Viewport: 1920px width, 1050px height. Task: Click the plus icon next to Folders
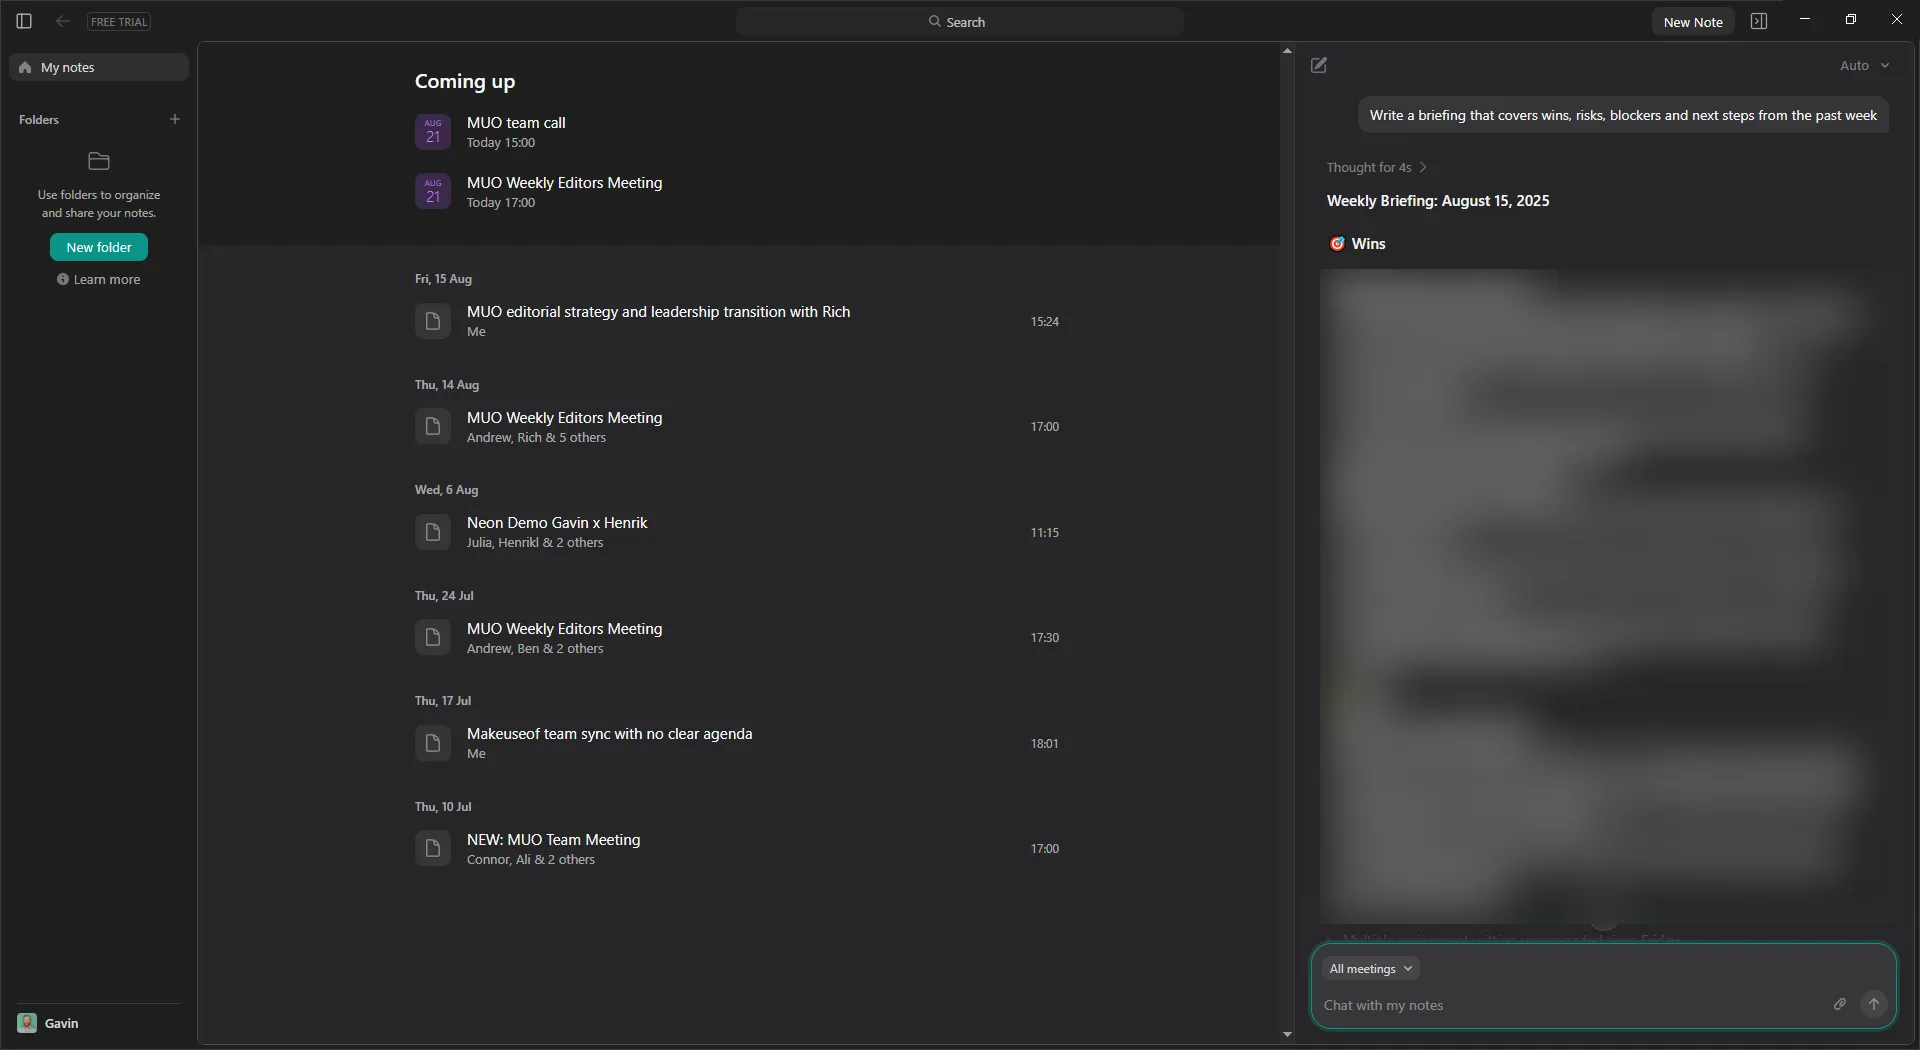tap(174, 119)
